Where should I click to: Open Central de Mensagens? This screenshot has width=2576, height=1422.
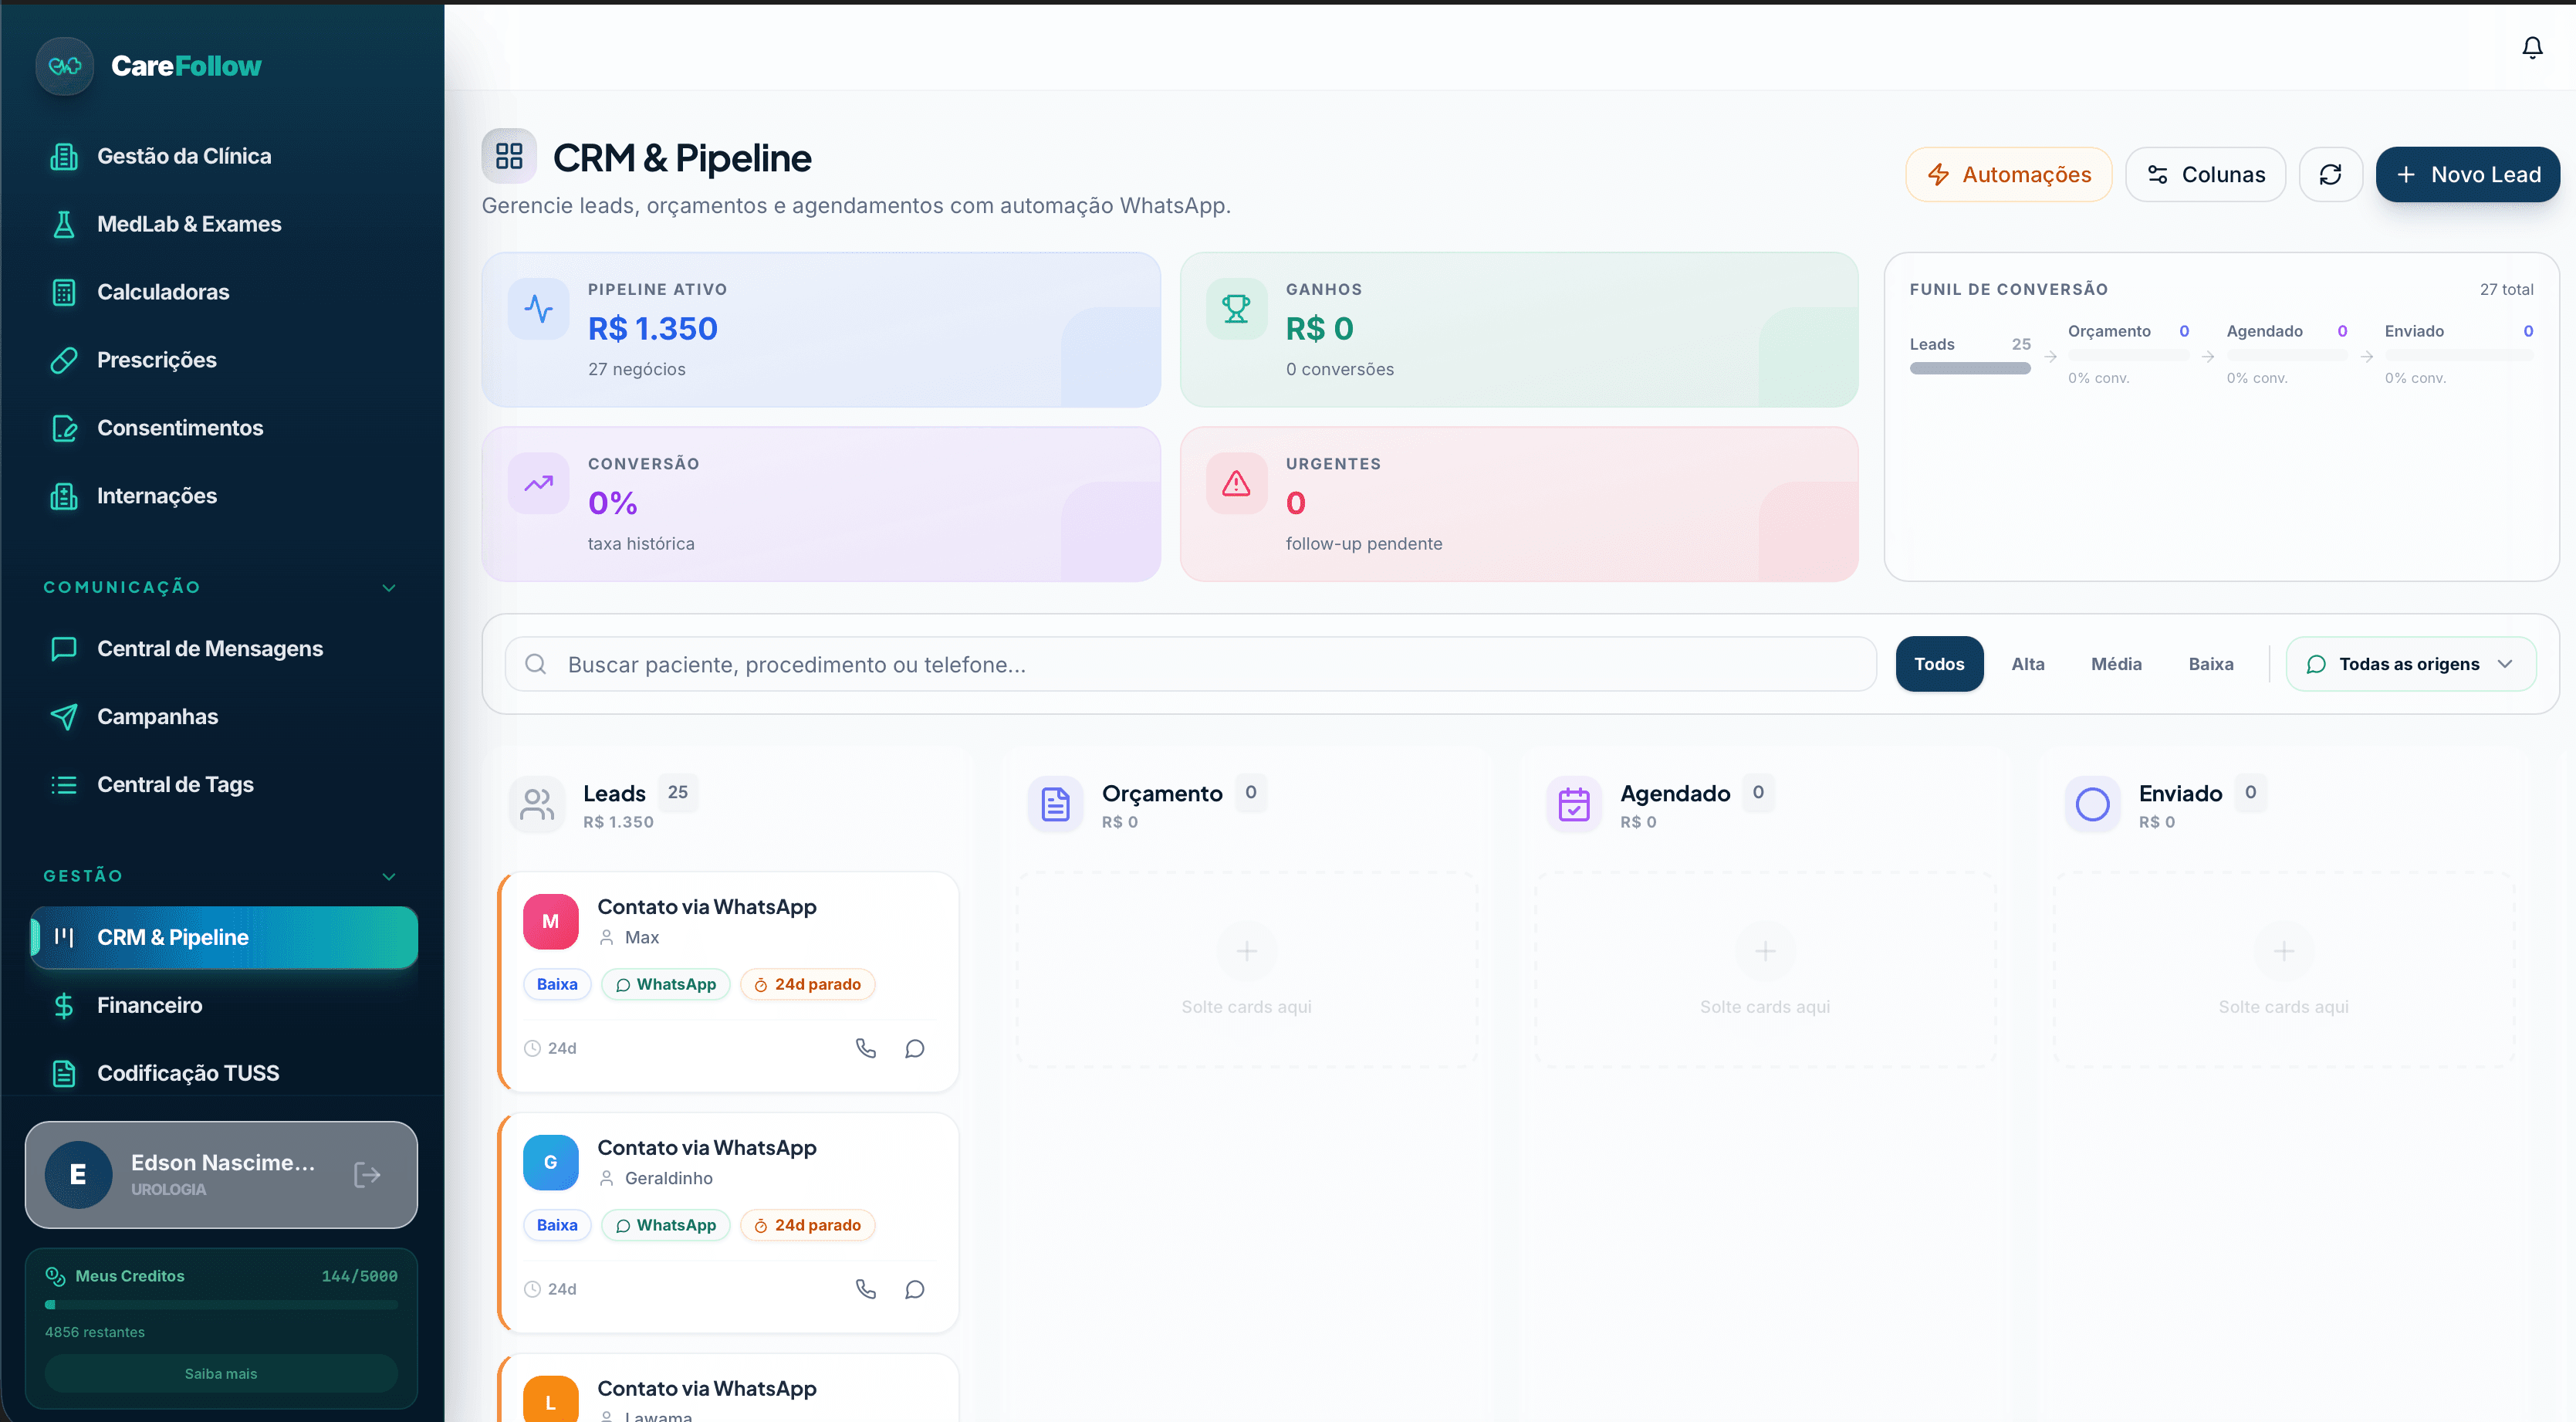[x=222, y=649]
